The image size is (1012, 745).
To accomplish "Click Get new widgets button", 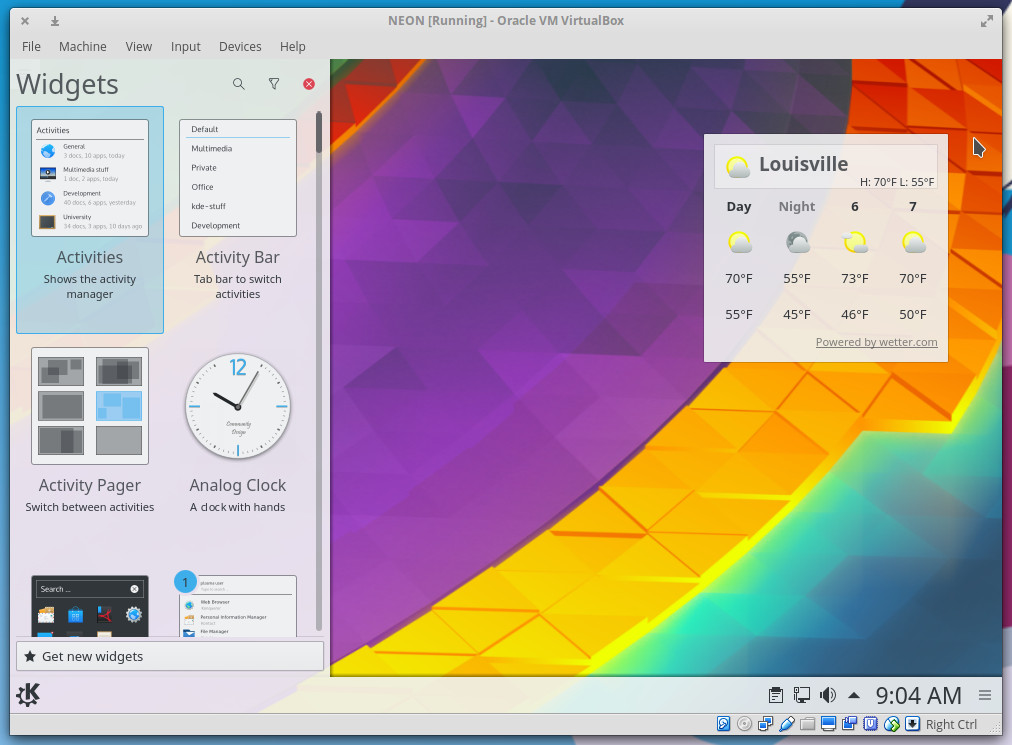I will 170,656.
